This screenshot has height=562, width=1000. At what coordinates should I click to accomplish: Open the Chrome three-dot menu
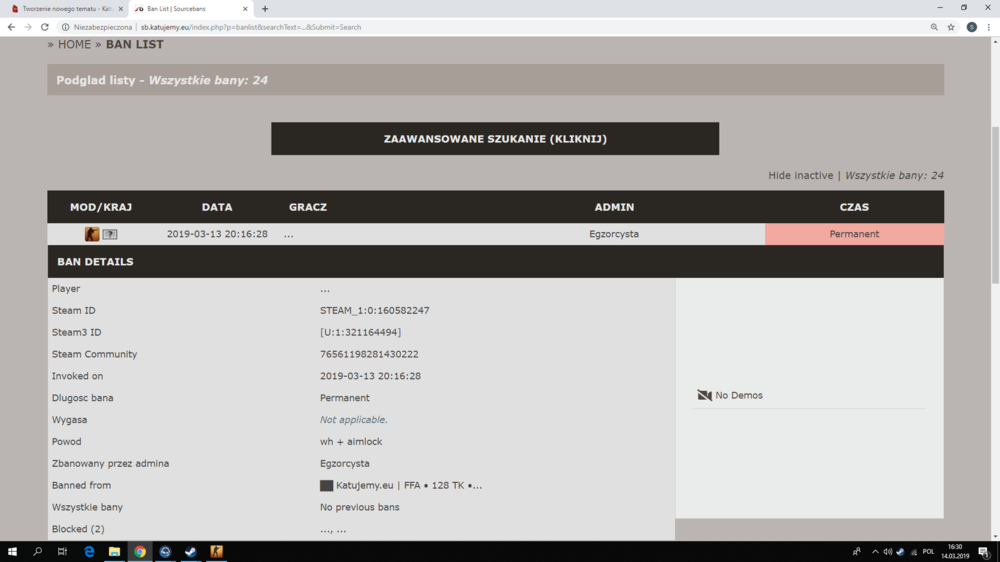coord(989,27)
